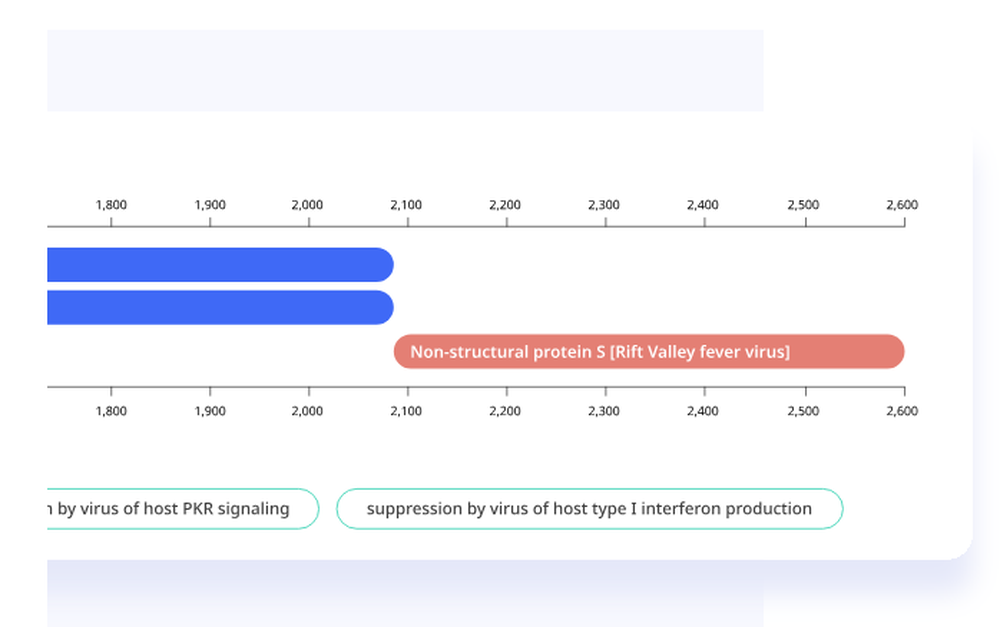Open the host PKR signaling tag
The image size is (1000, 627).
(x=183, y=508)
